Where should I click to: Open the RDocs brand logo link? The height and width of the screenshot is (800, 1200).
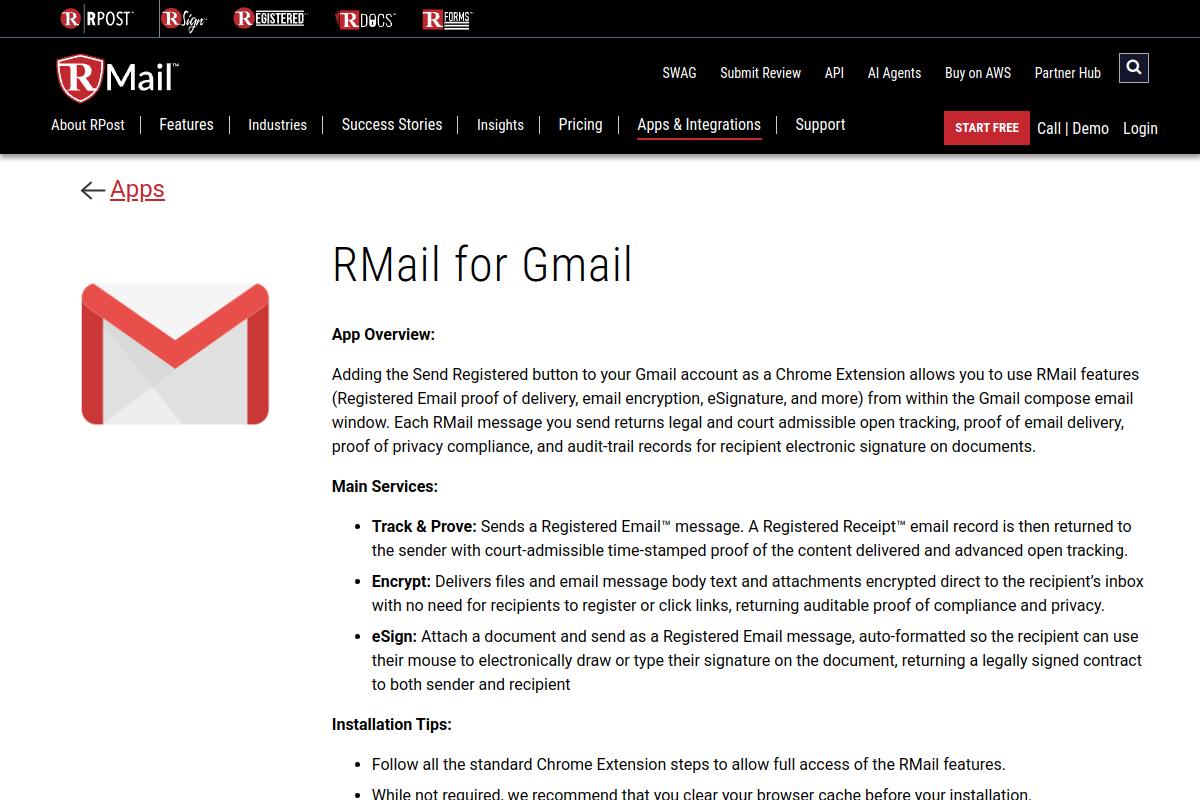(x=365, y=19)
